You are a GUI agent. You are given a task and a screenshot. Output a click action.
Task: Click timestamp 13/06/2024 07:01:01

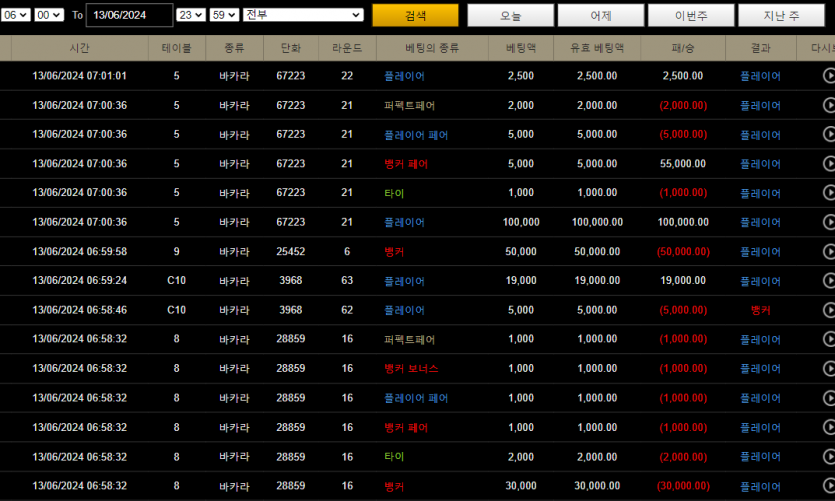coord(79,76)
